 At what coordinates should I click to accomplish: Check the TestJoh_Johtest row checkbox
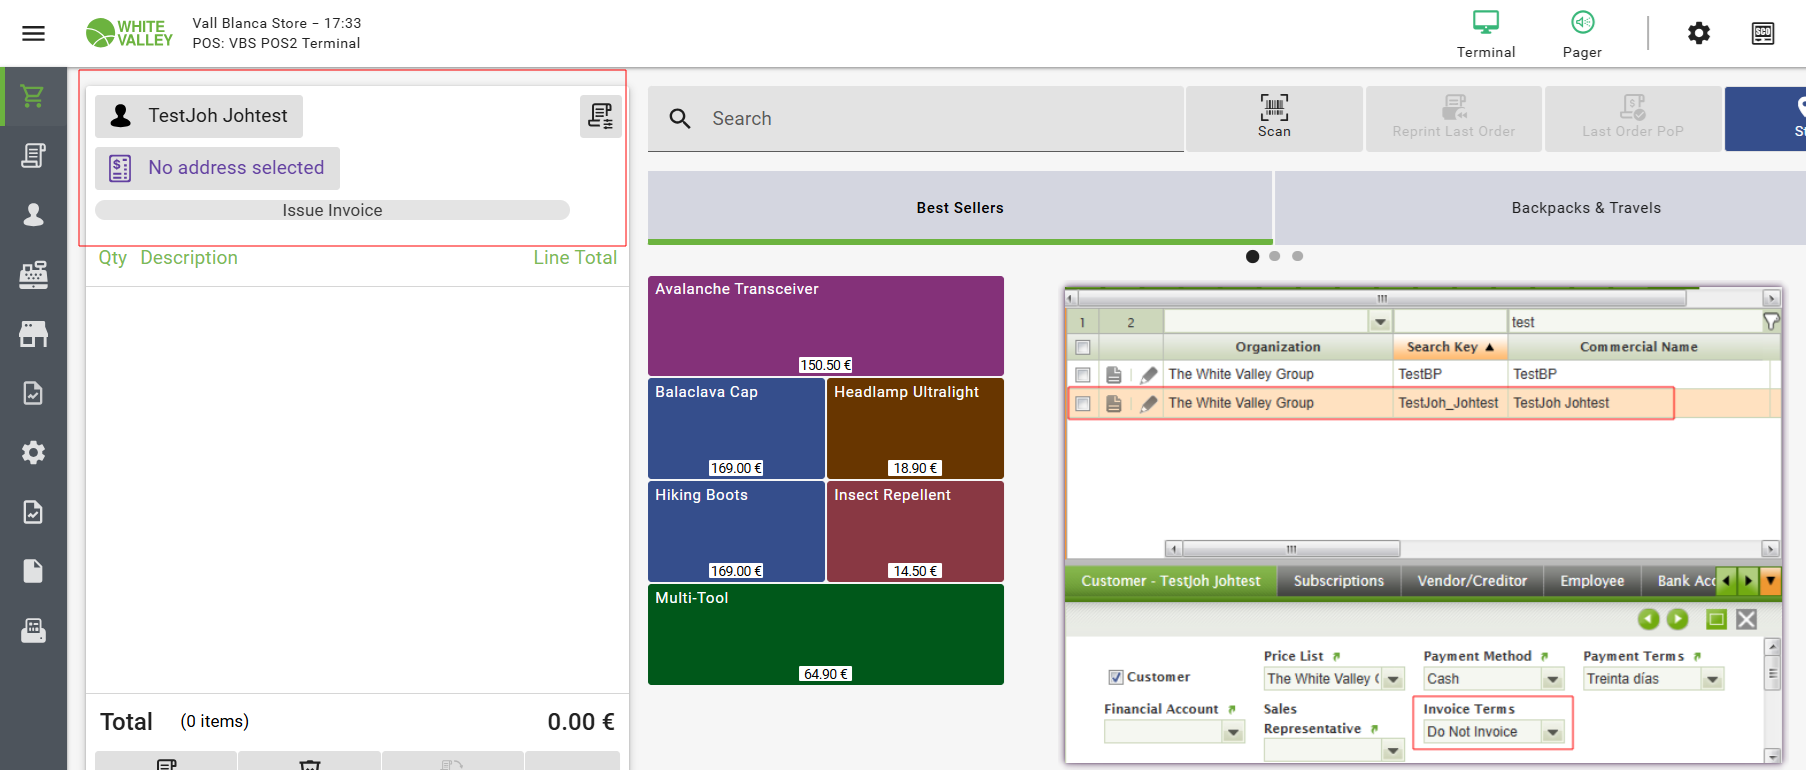click(x=1082, y=403)
